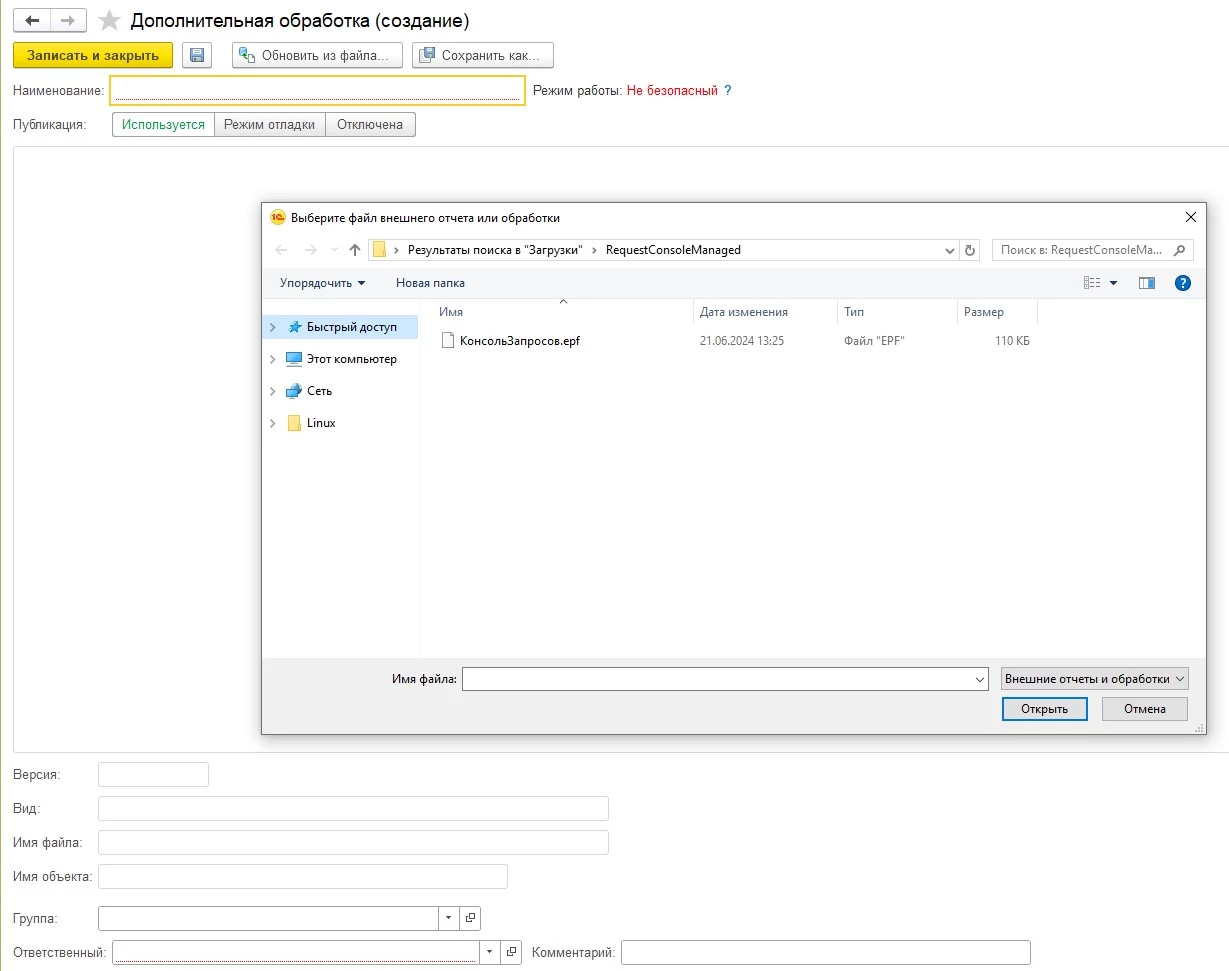Switch publication to Режим отладки
1229x971 pixels.
coord(270,125)
